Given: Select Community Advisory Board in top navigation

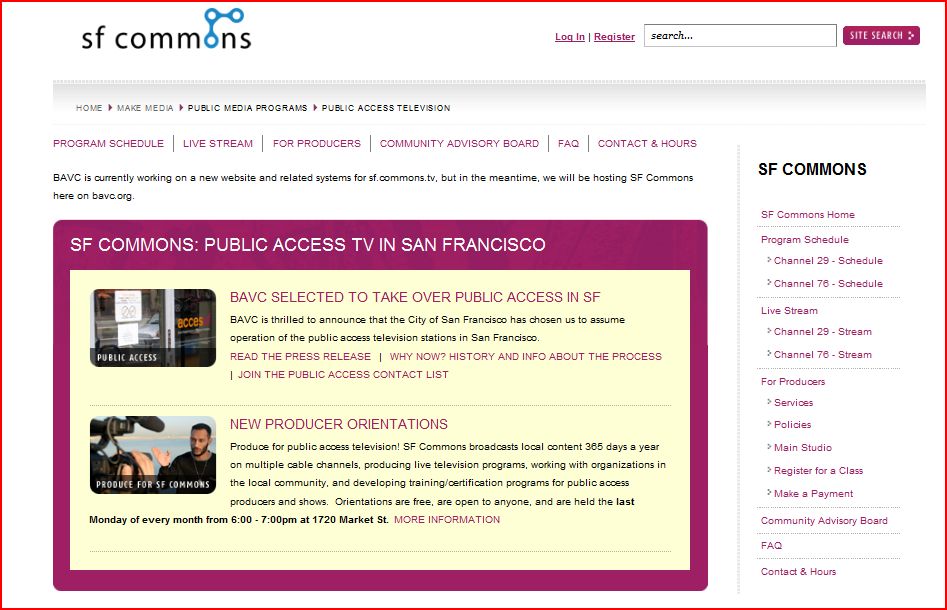Looking at the screenshot, I should pos(459,144).
